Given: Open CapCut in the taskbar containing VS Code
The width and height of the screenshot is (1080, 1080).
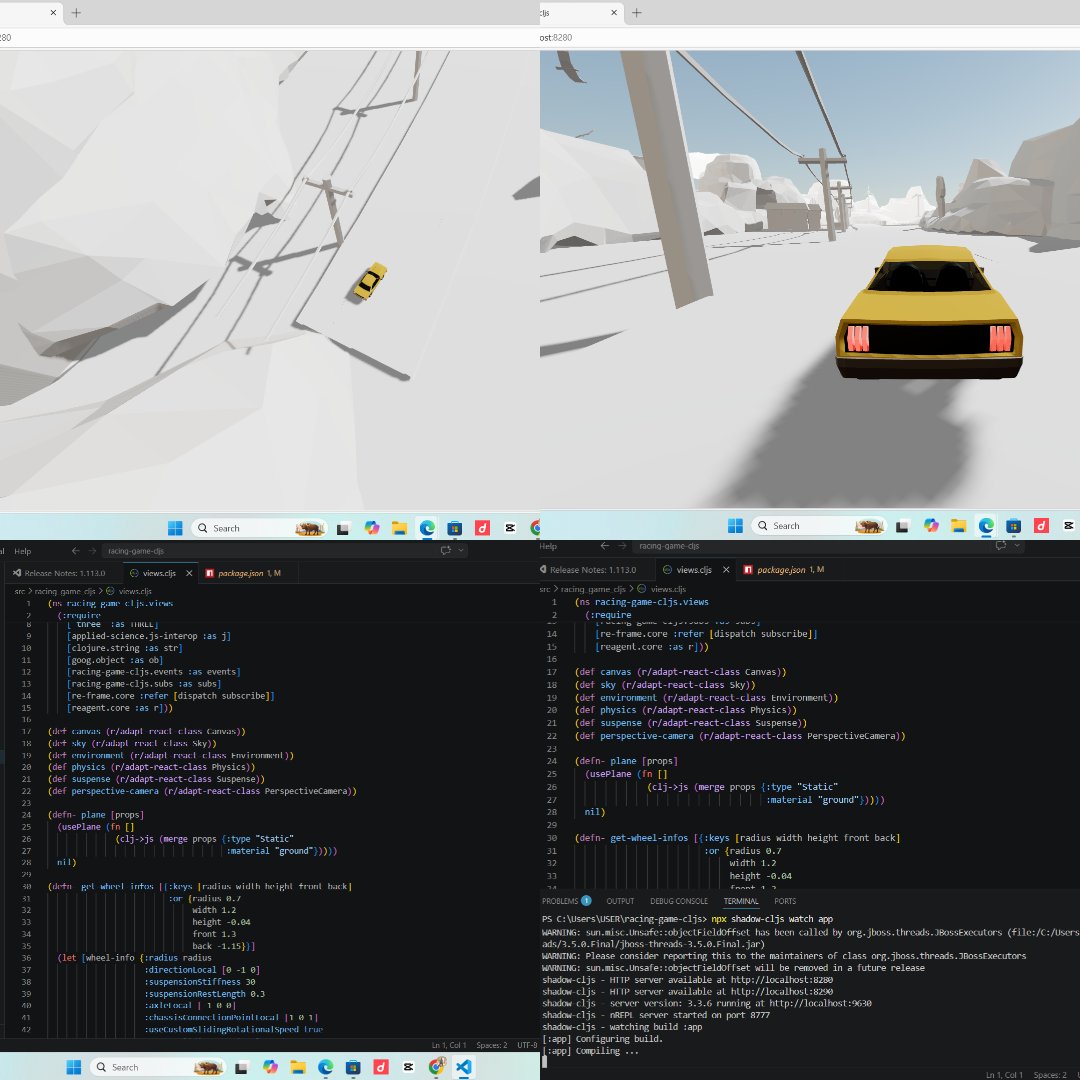Looking at the screenshot, I should 408,1067.
